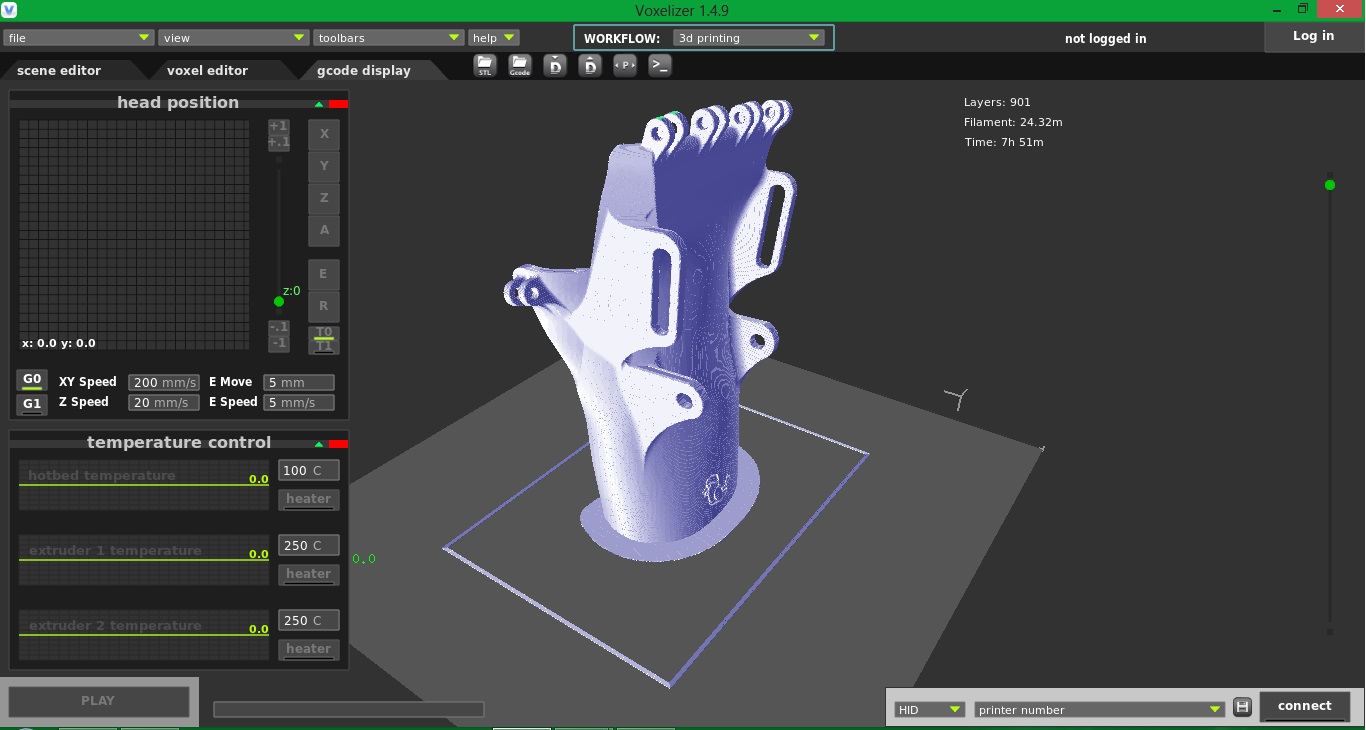Screen dimensions: 1366x730
Task: Click the extruder 2 temperature graph
Action: (x=144, y=635)
